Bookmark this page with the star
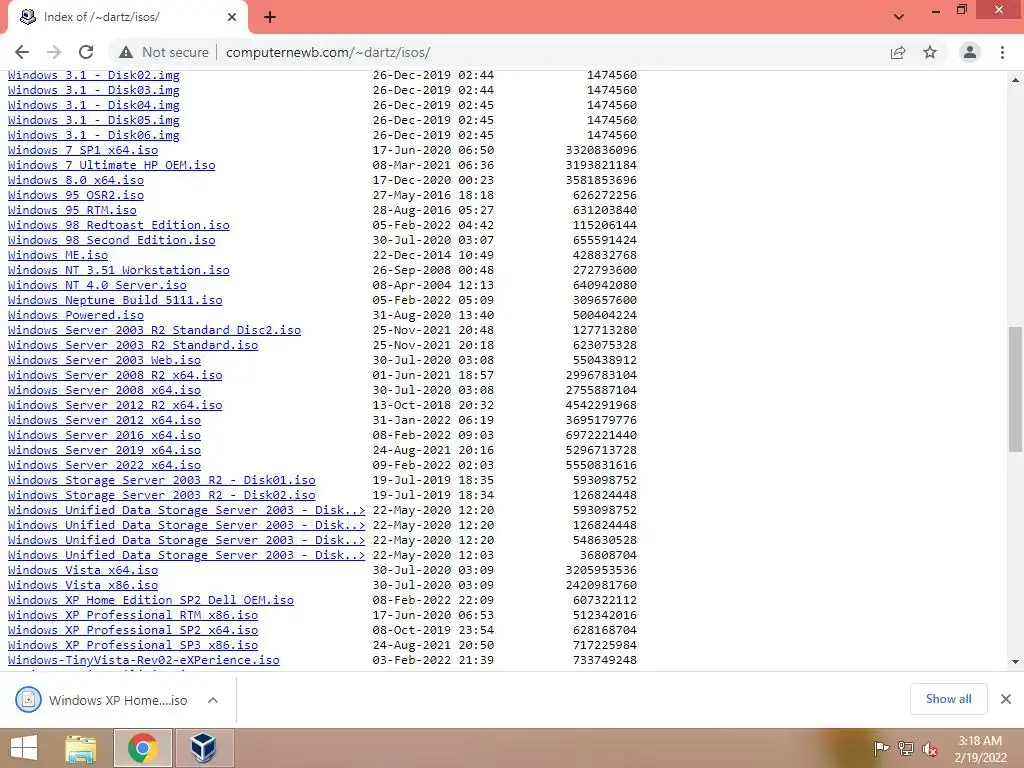1024x768 pixels. [930, 52]
